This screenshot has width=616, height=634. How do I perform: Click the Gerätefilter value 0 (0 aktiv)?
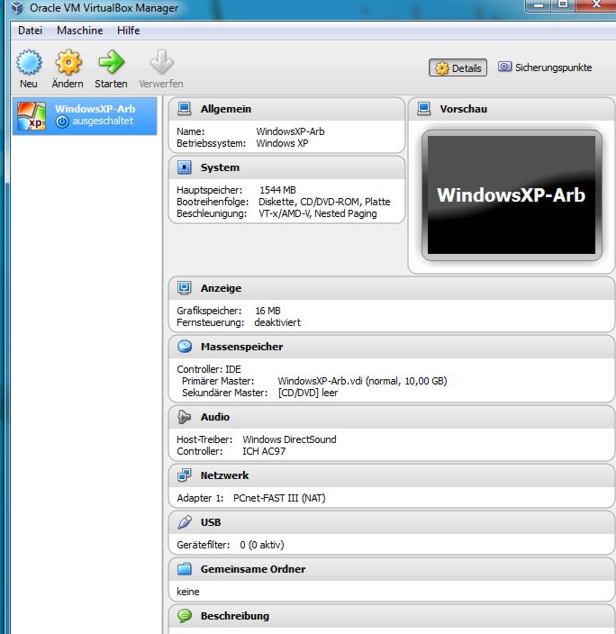coord(262,545)
